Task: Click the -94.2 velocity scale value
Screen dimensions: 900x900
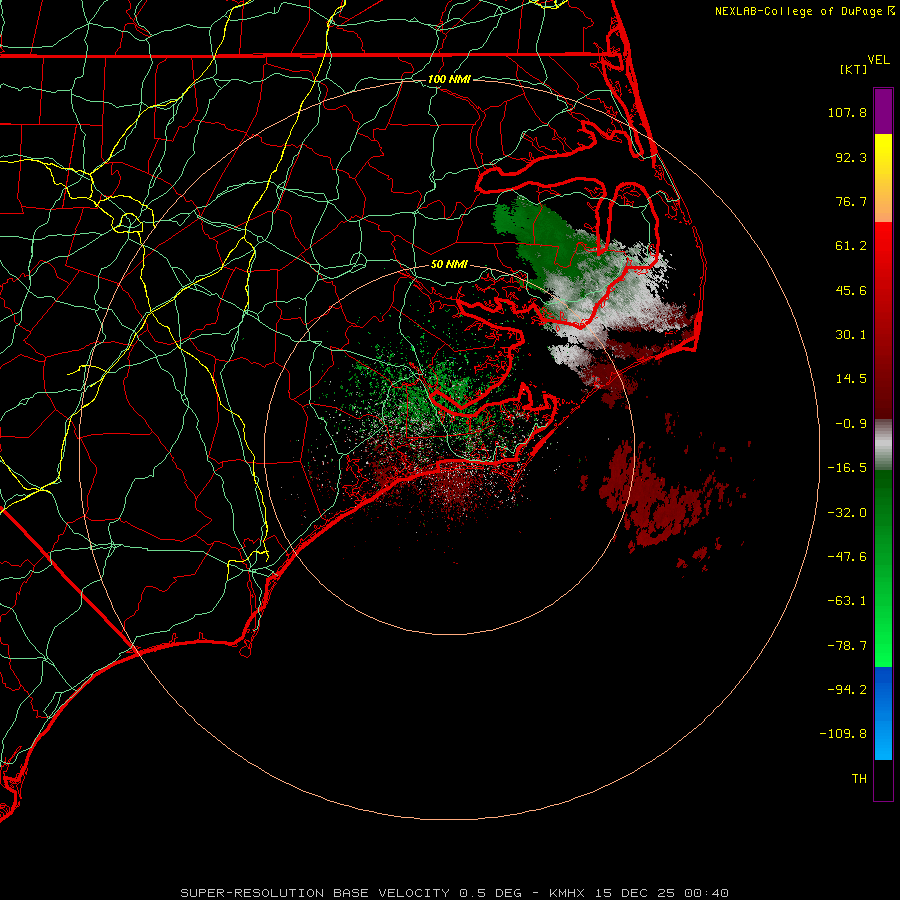Action: [847, 690]
